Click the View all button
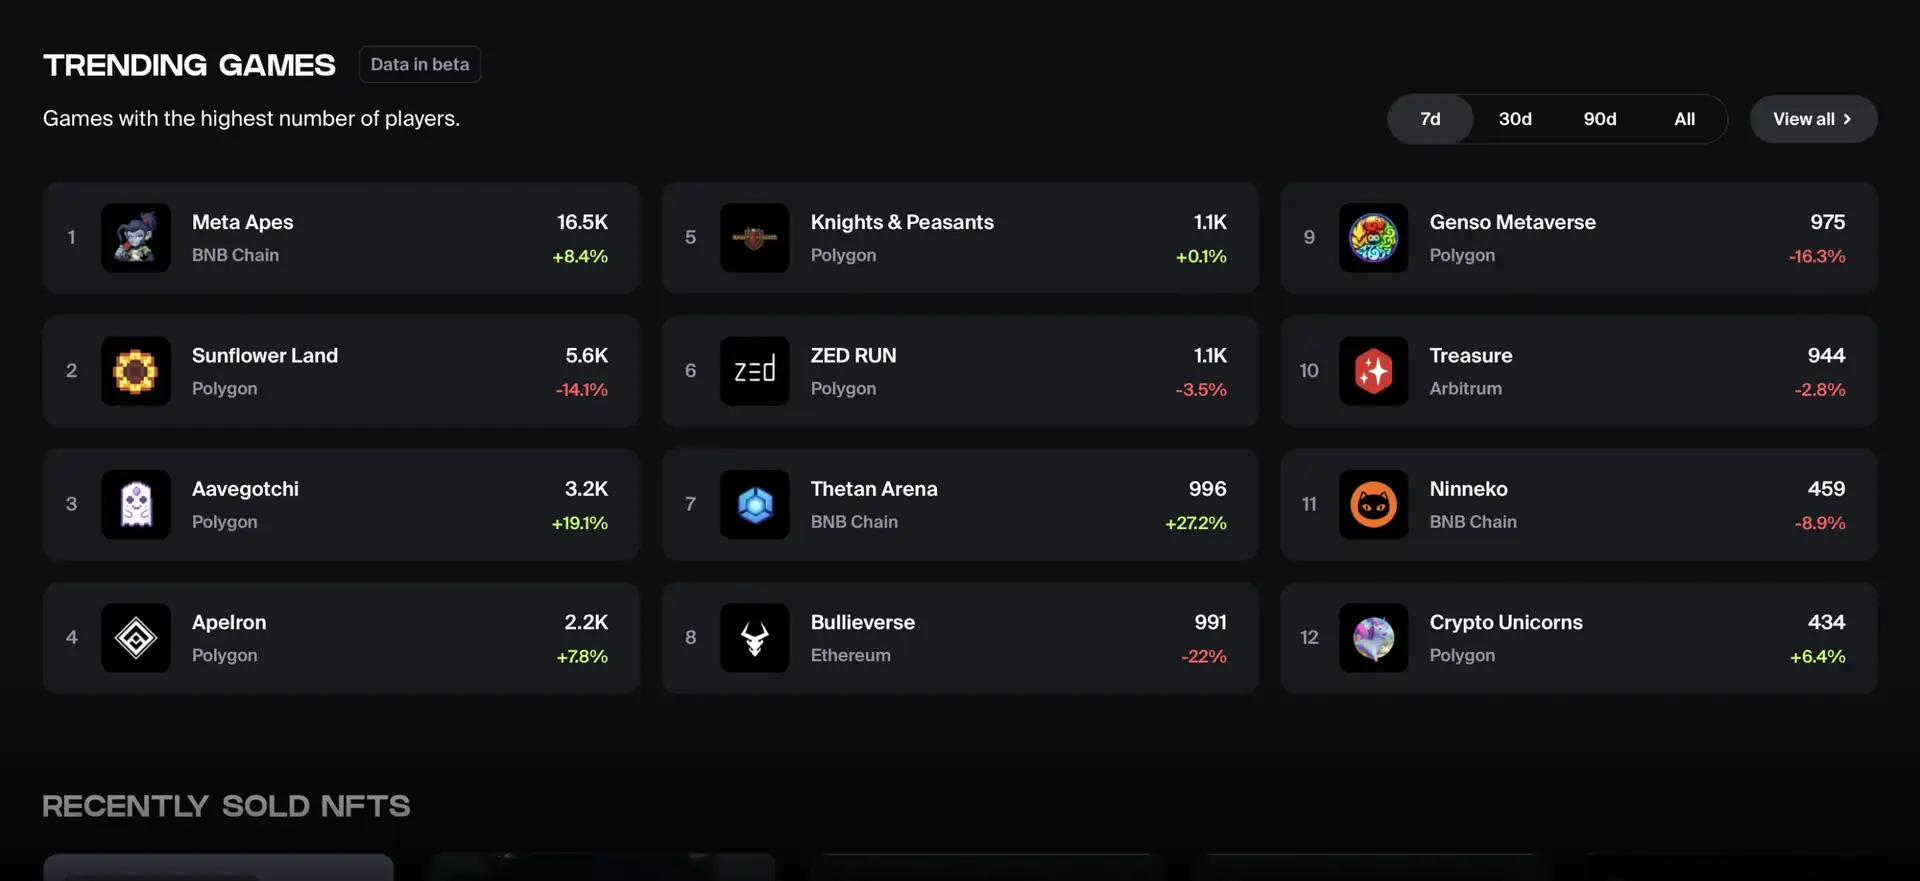1920x881 pixels. pos(1813,119)
